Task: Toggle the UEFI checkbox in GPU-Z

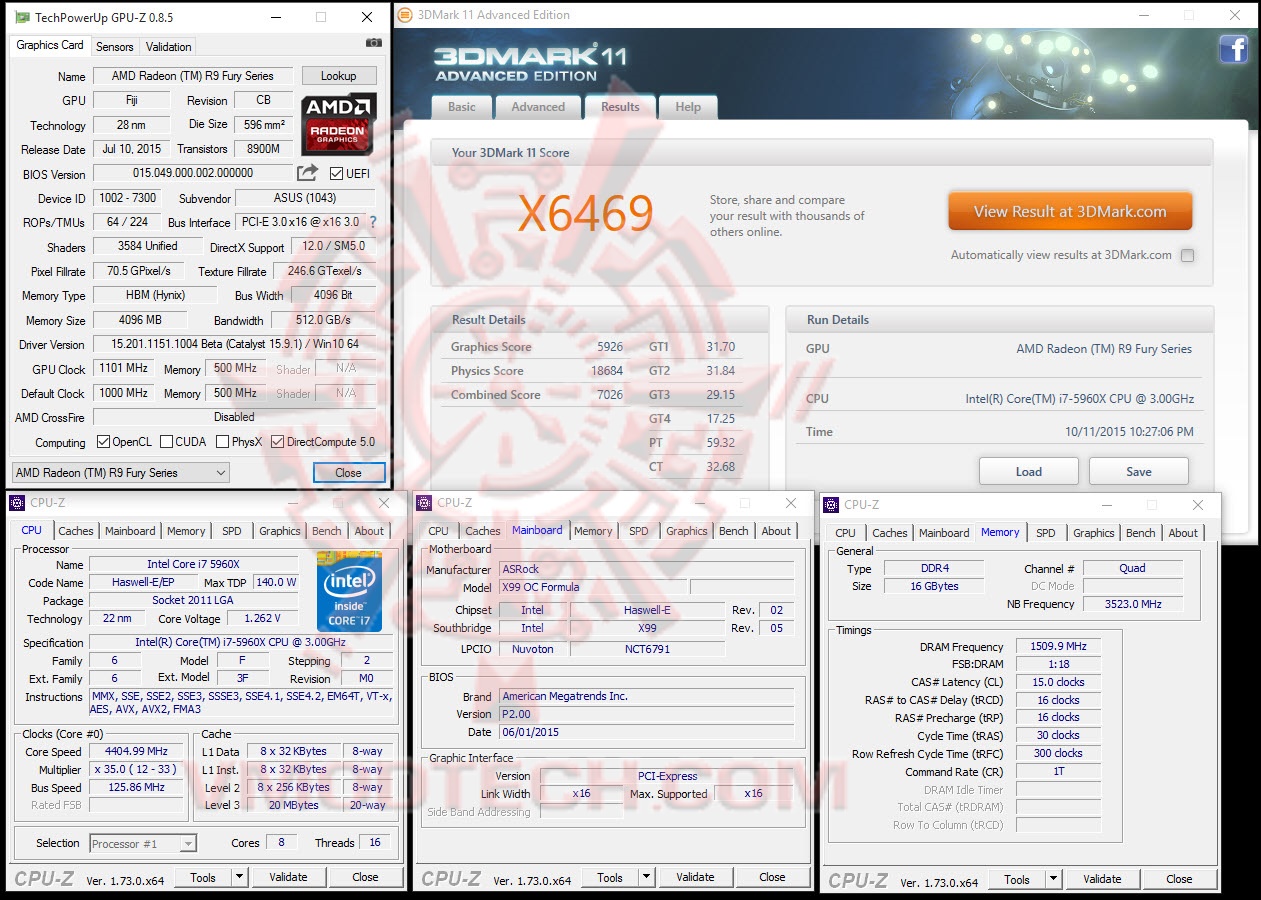Action: (x=335, y=173)
